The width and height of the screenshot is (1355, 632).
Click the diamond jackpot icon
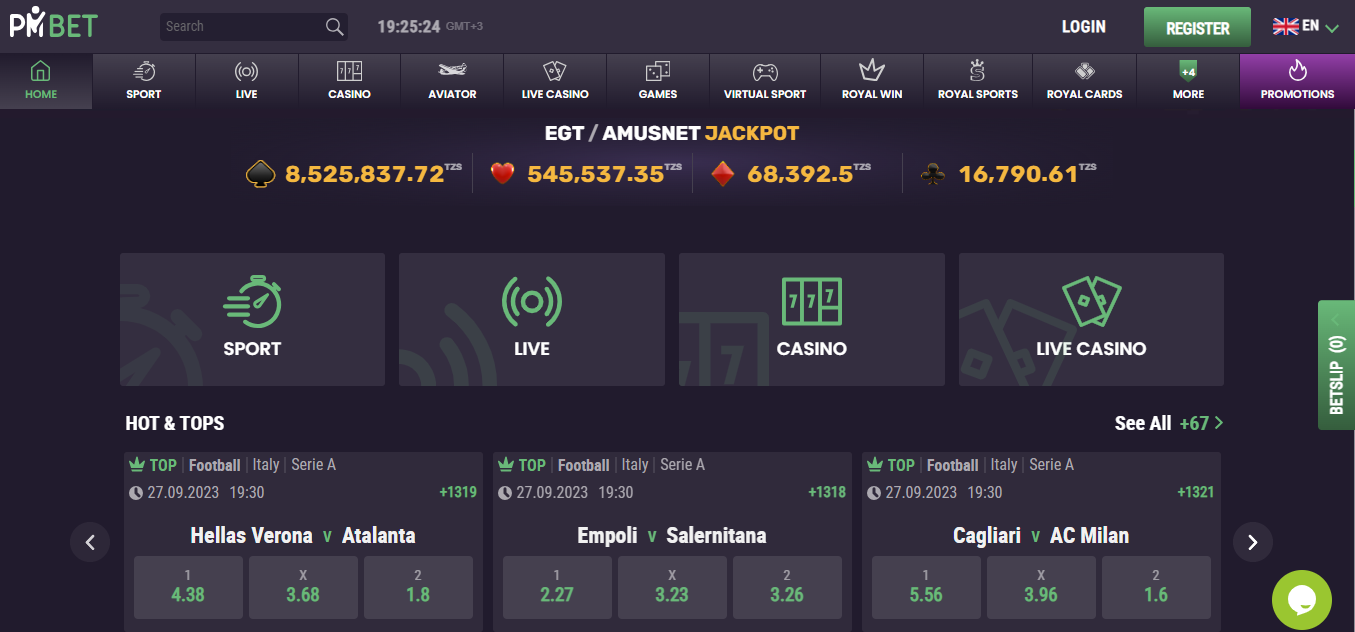723,174
